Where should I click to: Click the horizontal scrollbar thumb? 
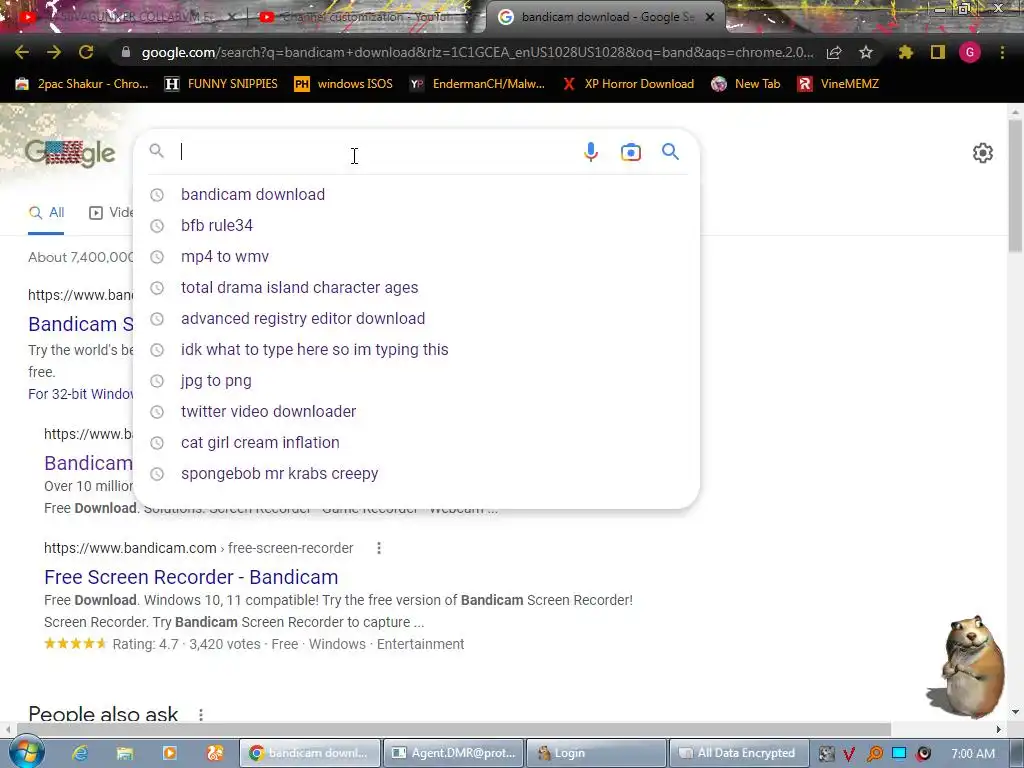(454, 729)
